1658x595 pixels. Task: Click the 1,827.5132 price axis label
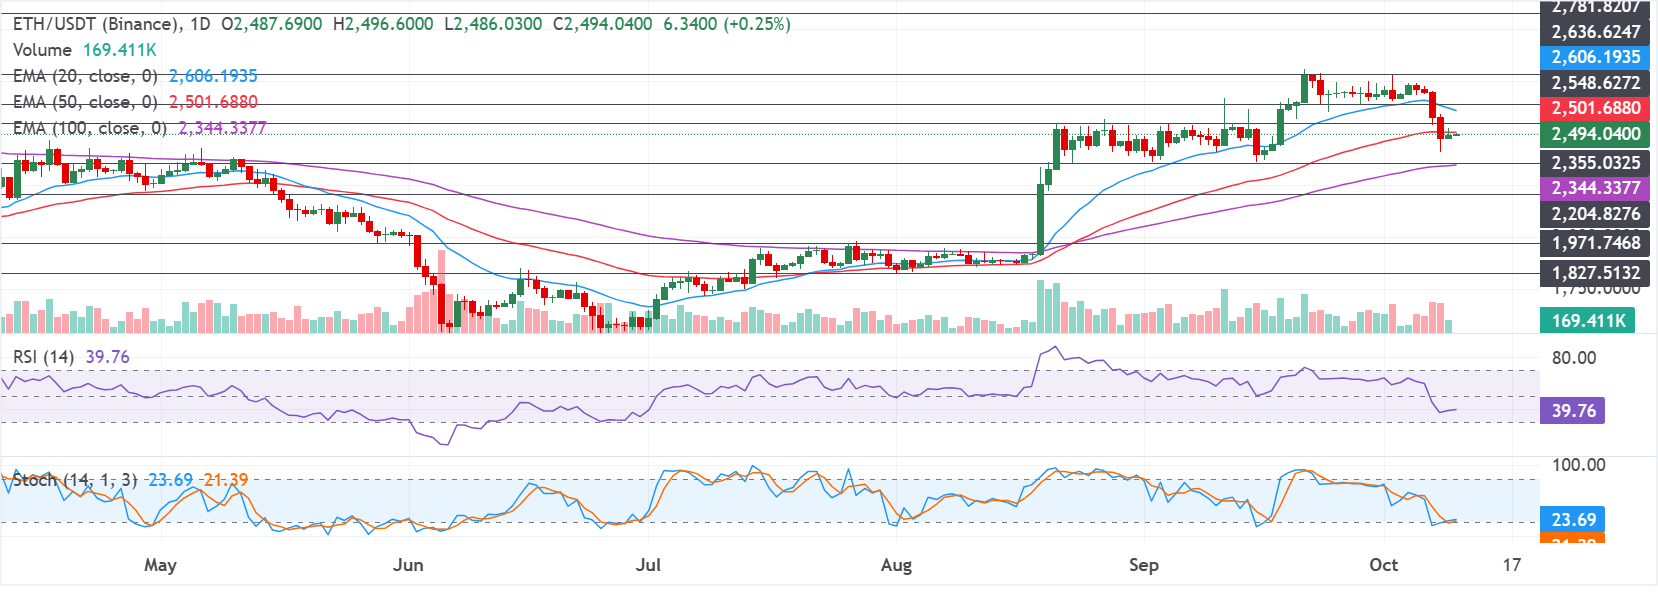click(x=1596, y=273)
